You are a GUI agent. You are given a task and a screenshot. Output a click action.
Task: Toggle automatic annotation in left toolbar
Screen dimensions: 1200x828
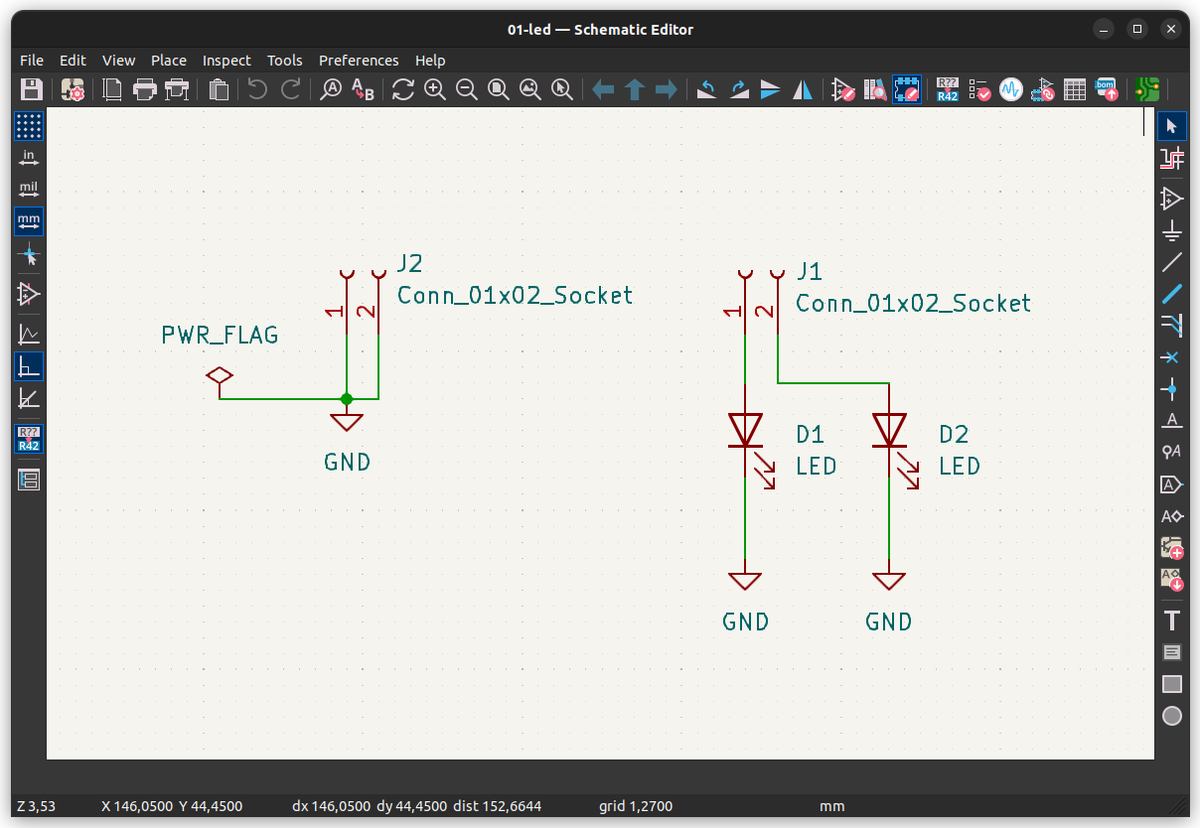click(29, 439)
